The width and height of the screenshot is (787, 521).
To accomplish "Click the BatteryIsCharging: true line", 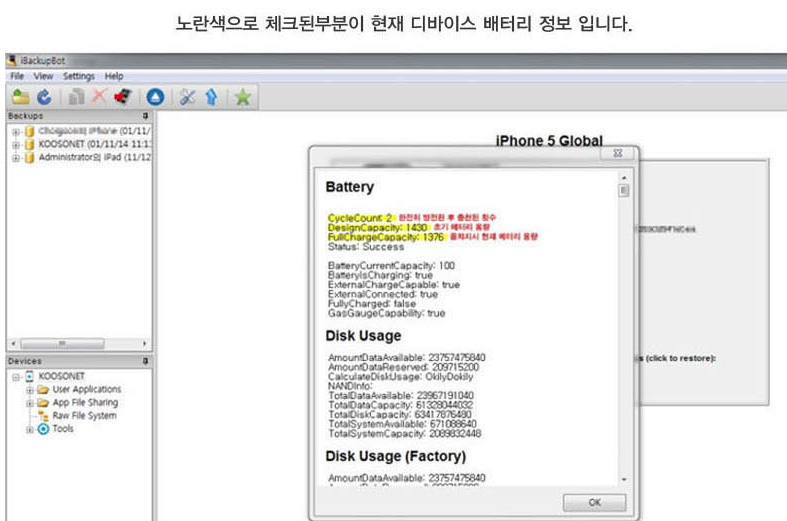I will pos(380,275).
